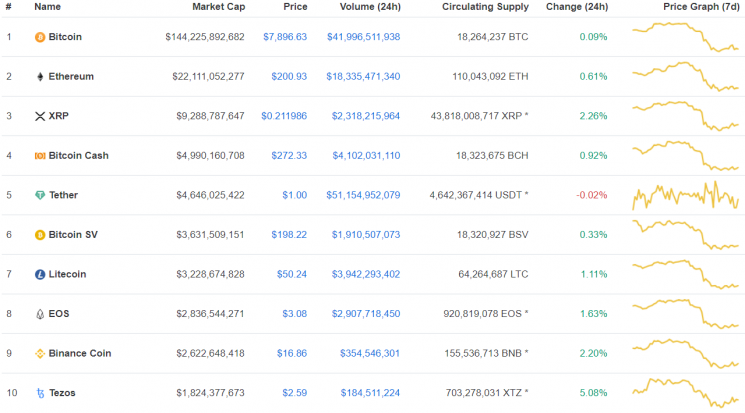745x413 pixels.
Task: Click the Price Graph (7d) column header
Action: pos(701,7)
